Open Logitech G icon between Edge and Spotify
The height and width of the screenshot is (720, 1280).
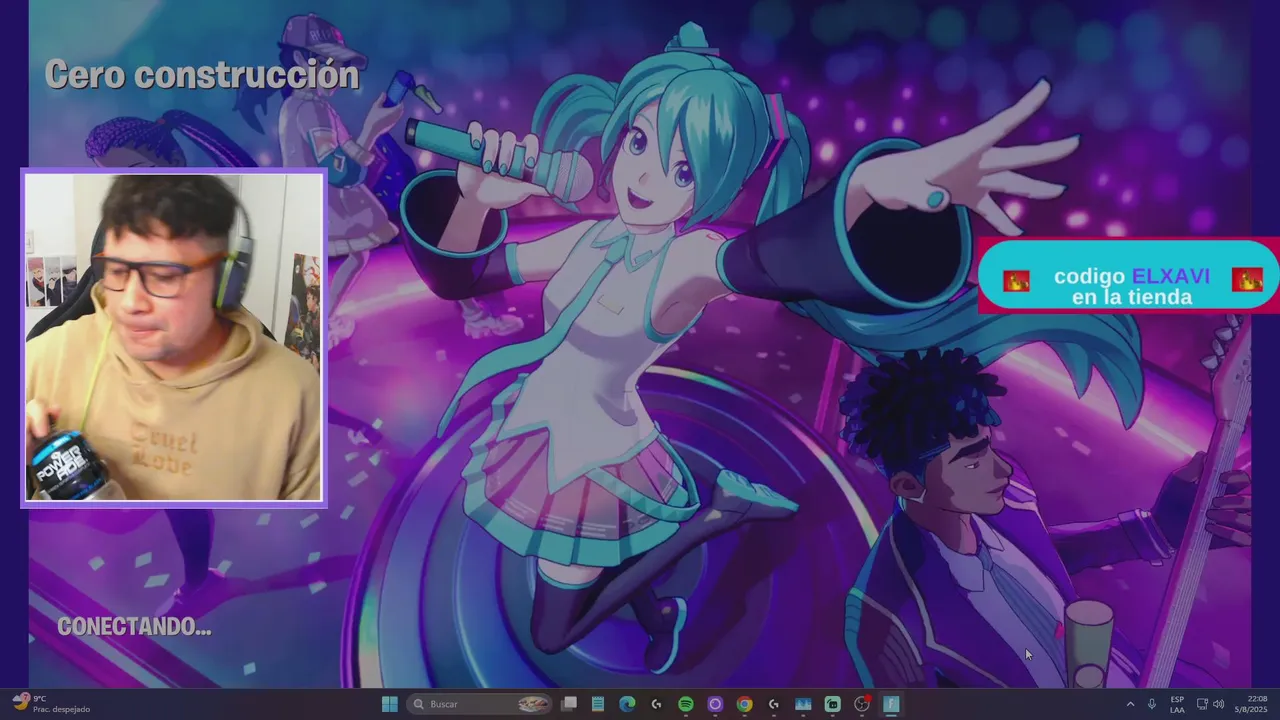point(656,704)
